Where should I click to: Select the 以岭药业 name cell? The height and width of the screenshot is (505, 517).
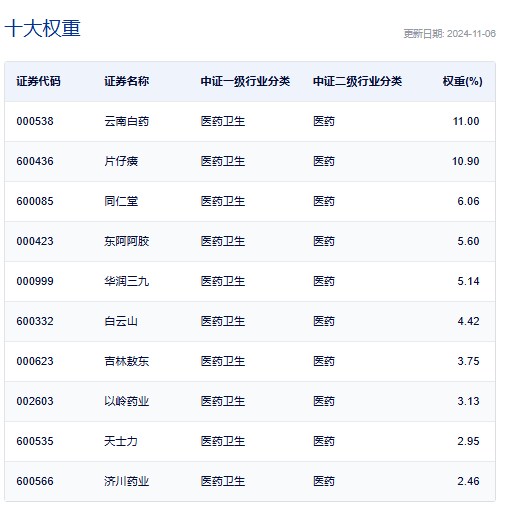coord(126,401)
